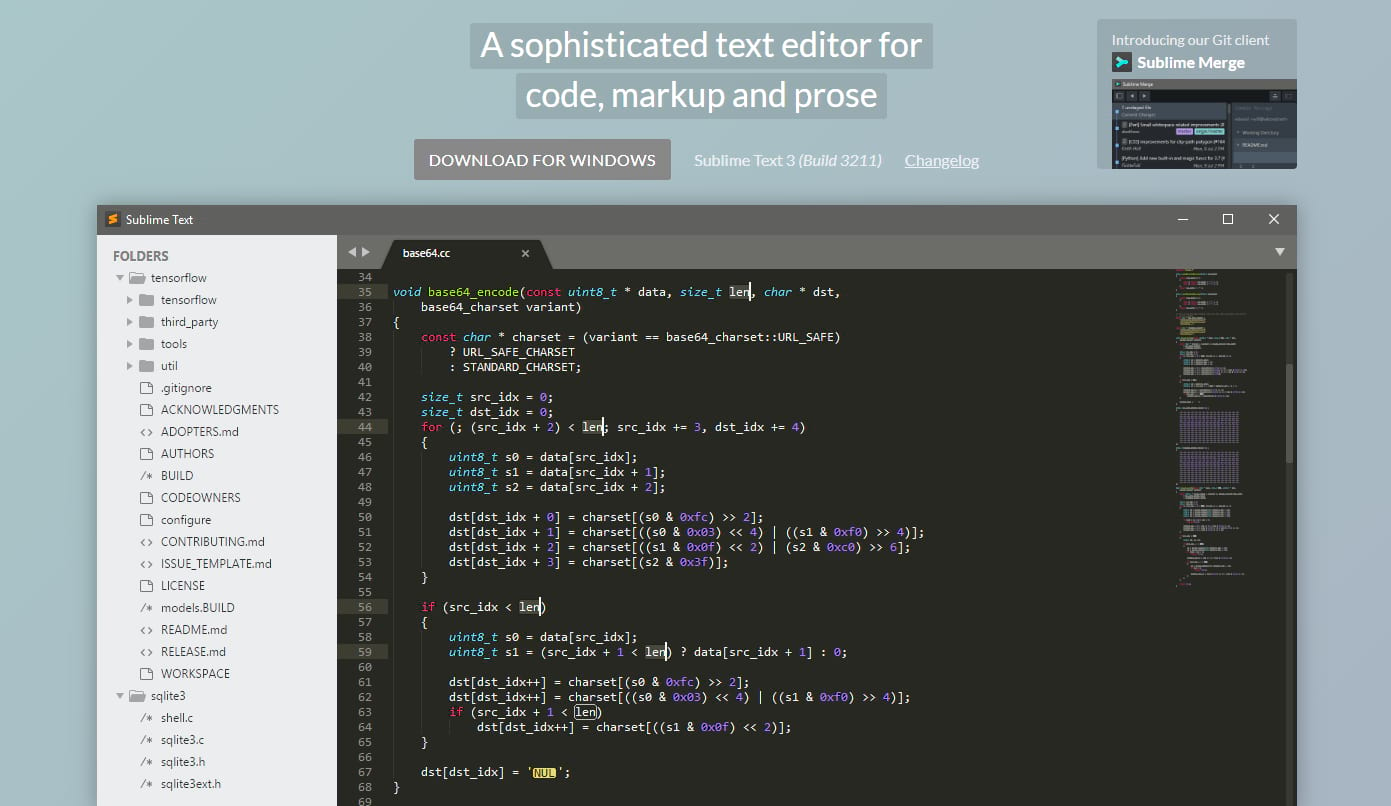
Task: Click the file icon next to LICENSE
Action: click(x=146, y=585)
